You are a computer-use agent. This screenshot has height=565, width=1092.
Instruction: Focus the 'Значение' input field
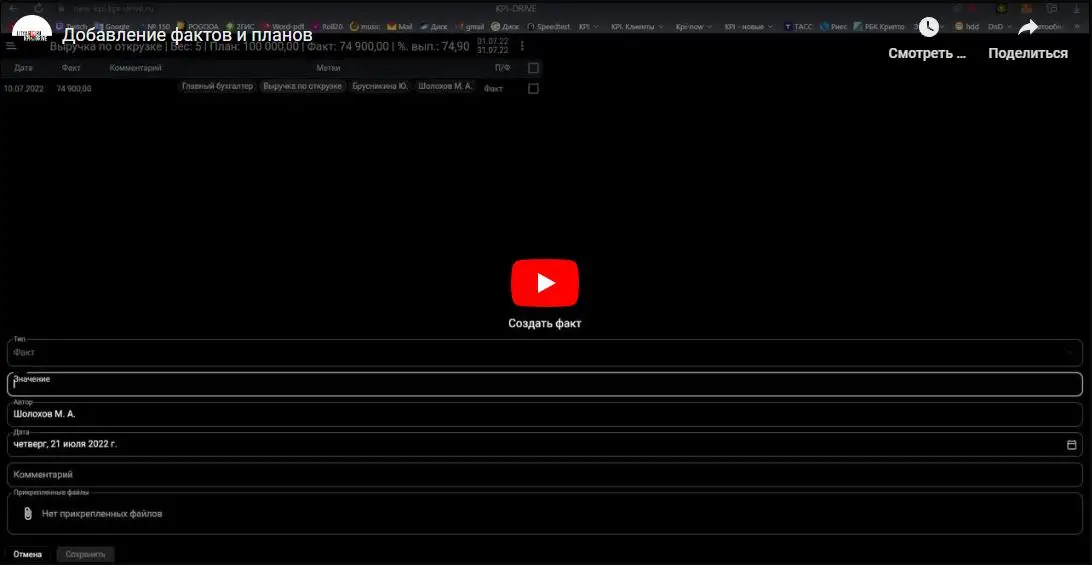click(545, 384)
